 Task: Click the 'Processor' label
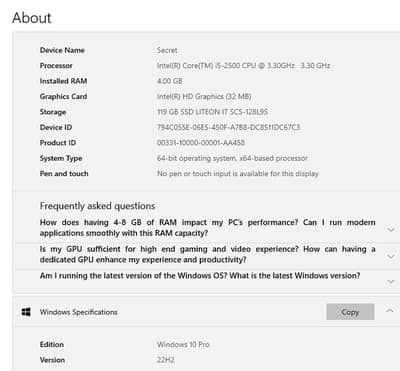pos(56,66)
